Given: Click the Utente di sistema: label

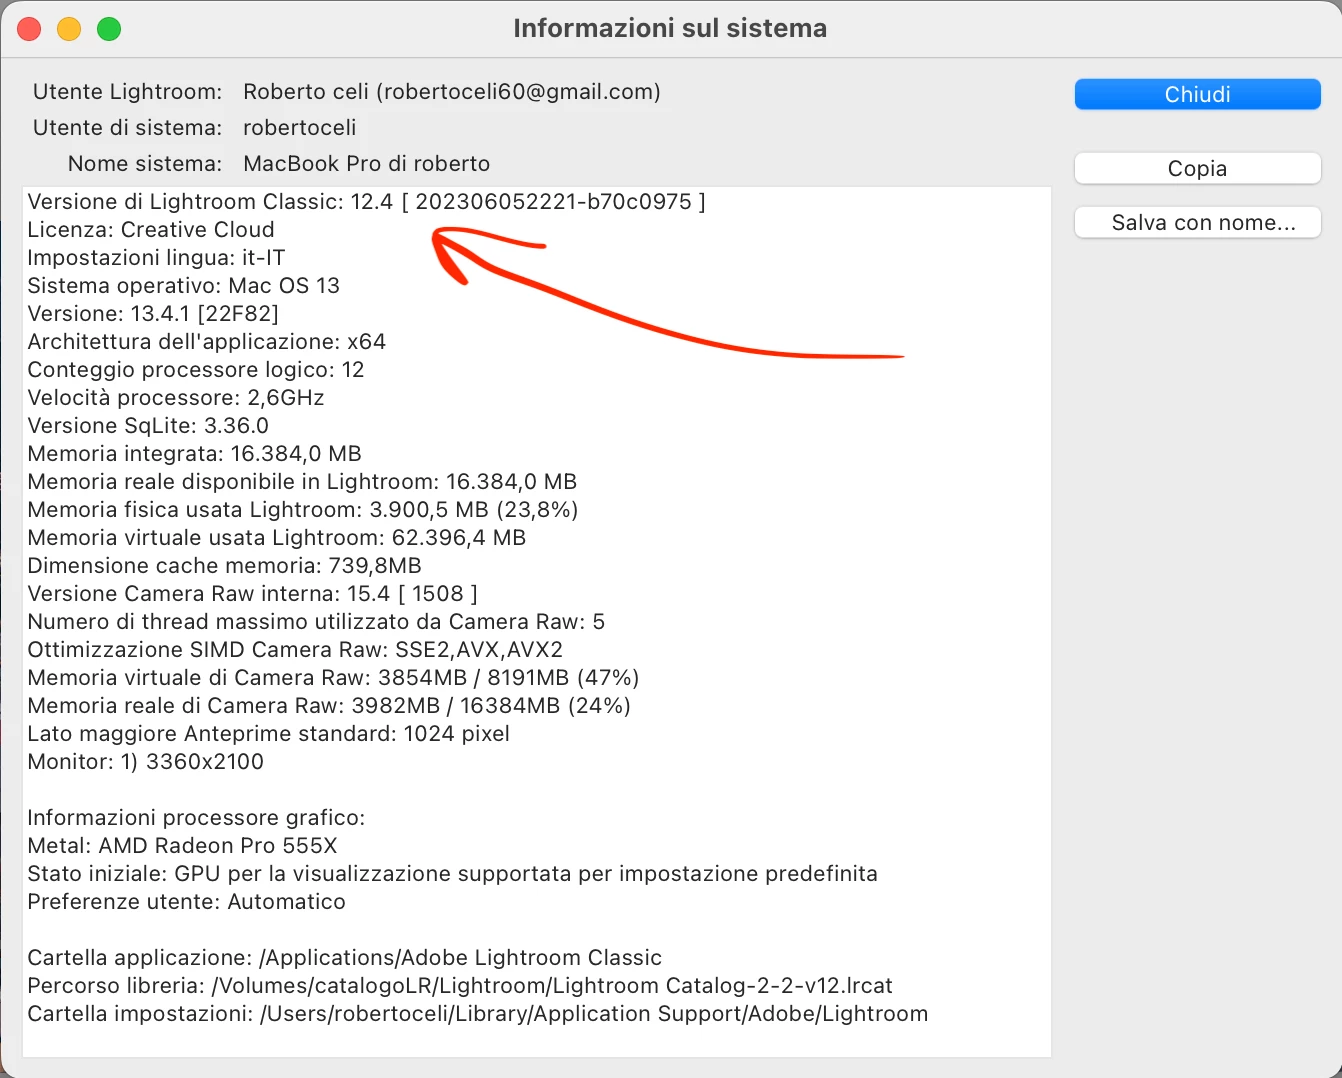Looking at the screenshot, I should [127, 128].
